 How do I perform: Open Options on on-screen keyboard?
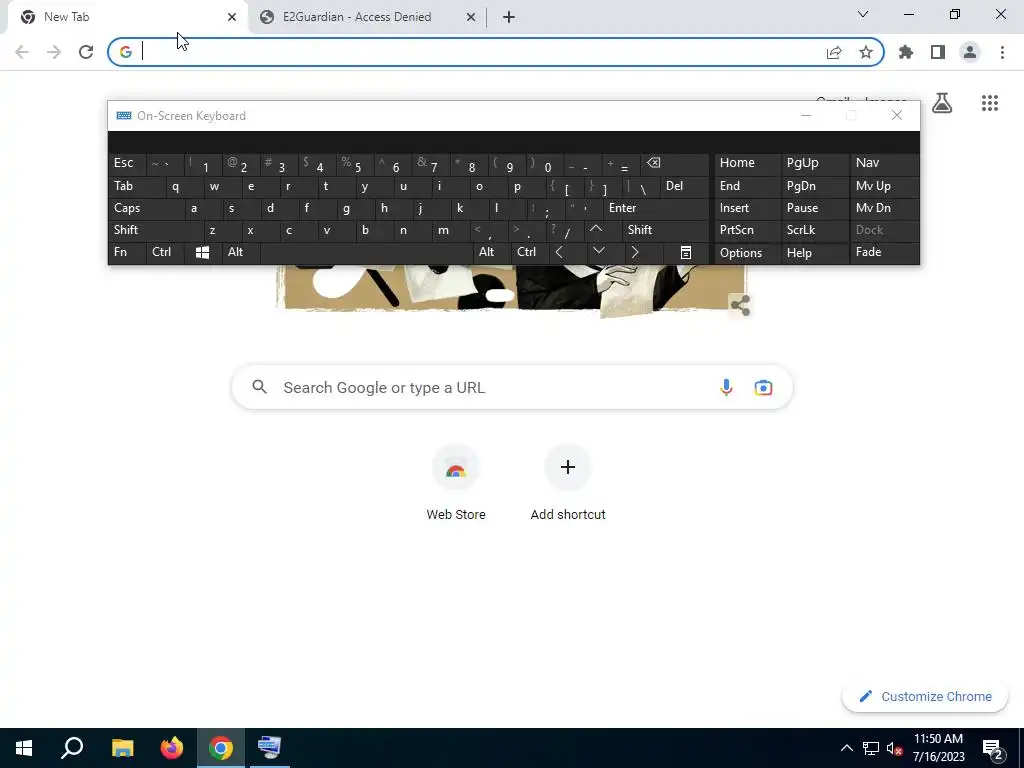click(747, 253)
